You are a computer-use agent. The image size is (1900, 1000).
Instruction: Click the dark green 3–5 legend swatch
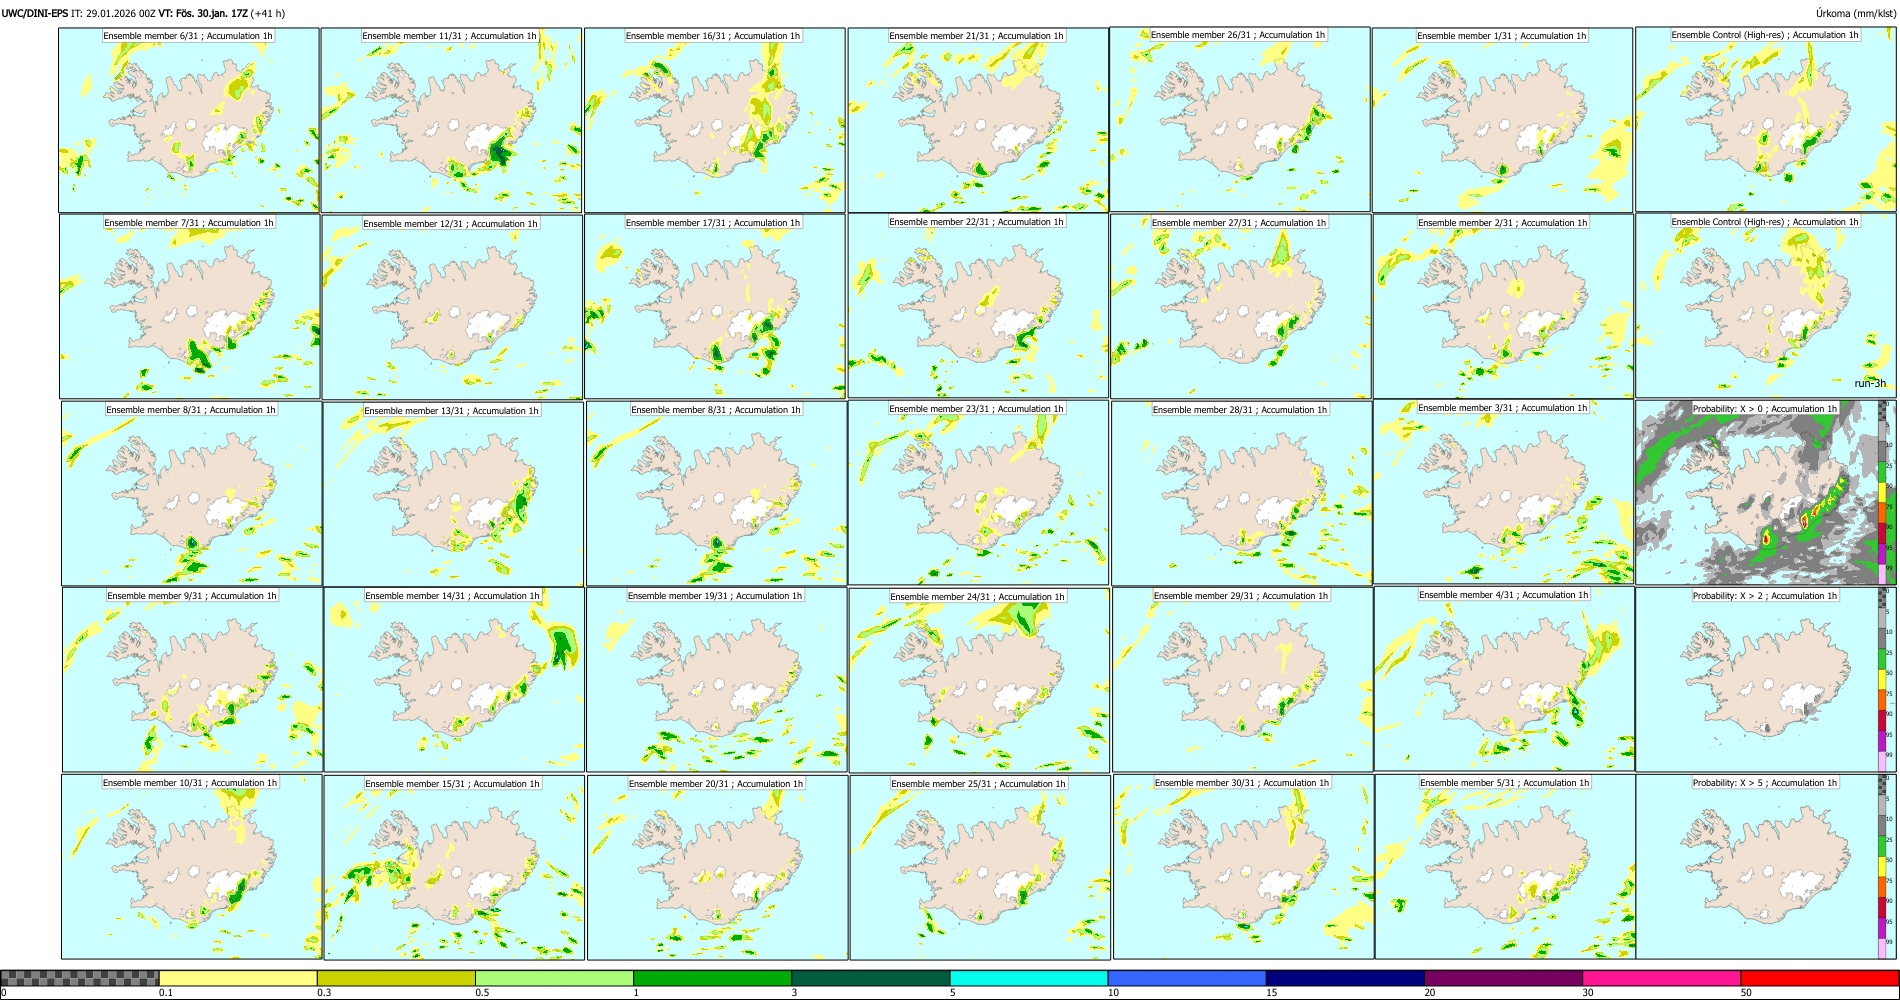point(870,978)
